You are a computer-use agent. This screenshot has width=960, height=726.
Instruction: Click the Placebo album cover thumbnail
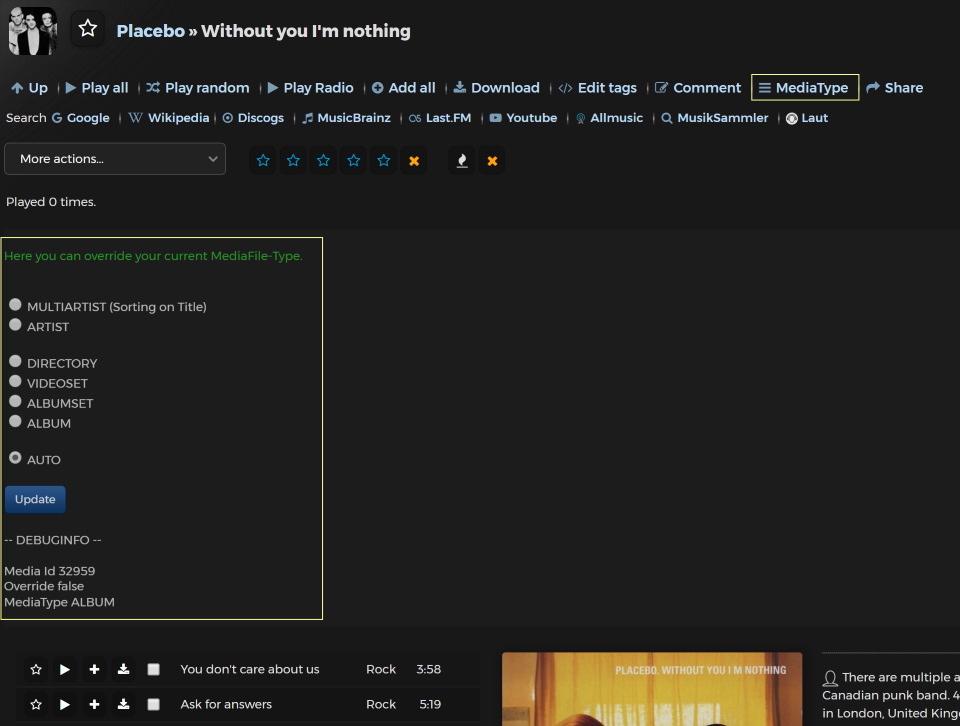[x=32, y=30]
